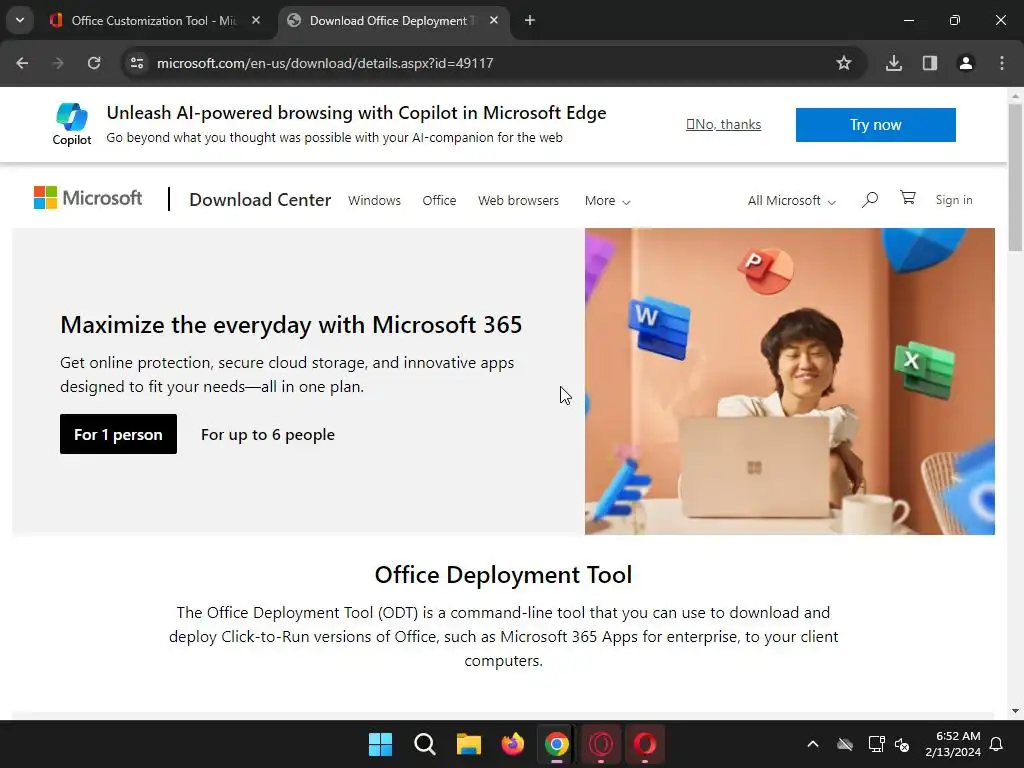Open the Download Center link
Screen dimensions: 1024x768
click(x=260, y=200)
